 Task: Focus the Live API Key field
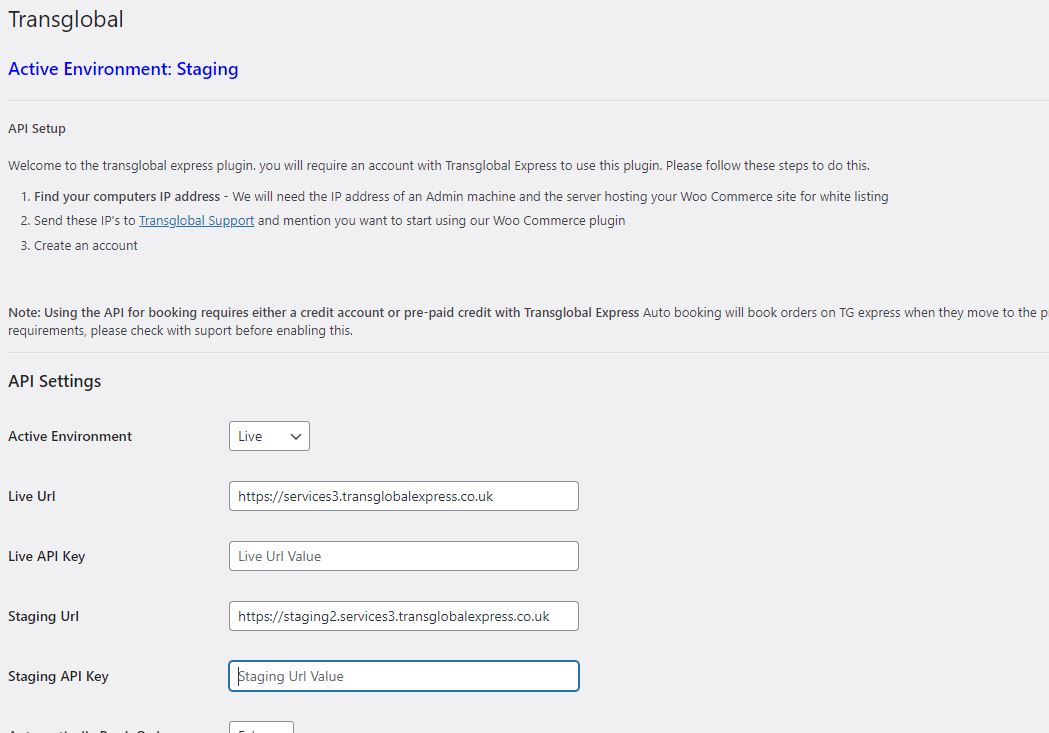(403, 556)
